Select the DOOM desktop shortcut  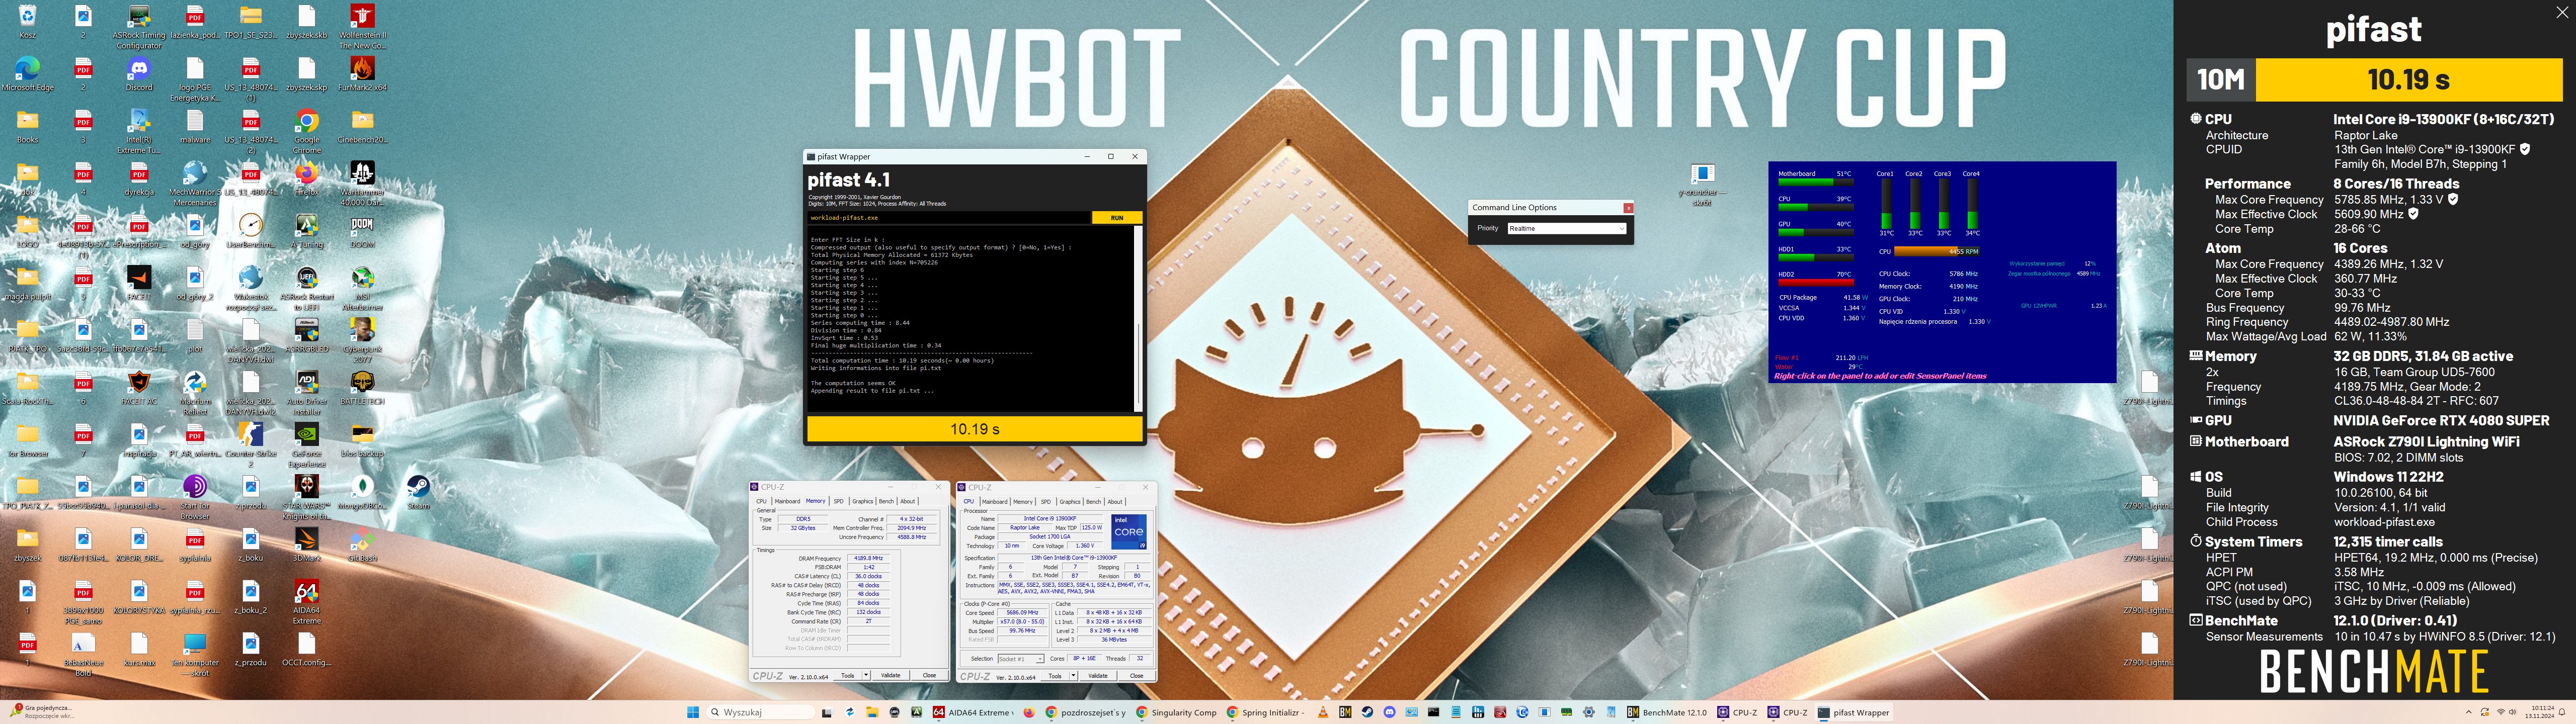click(x=362, y=231)
